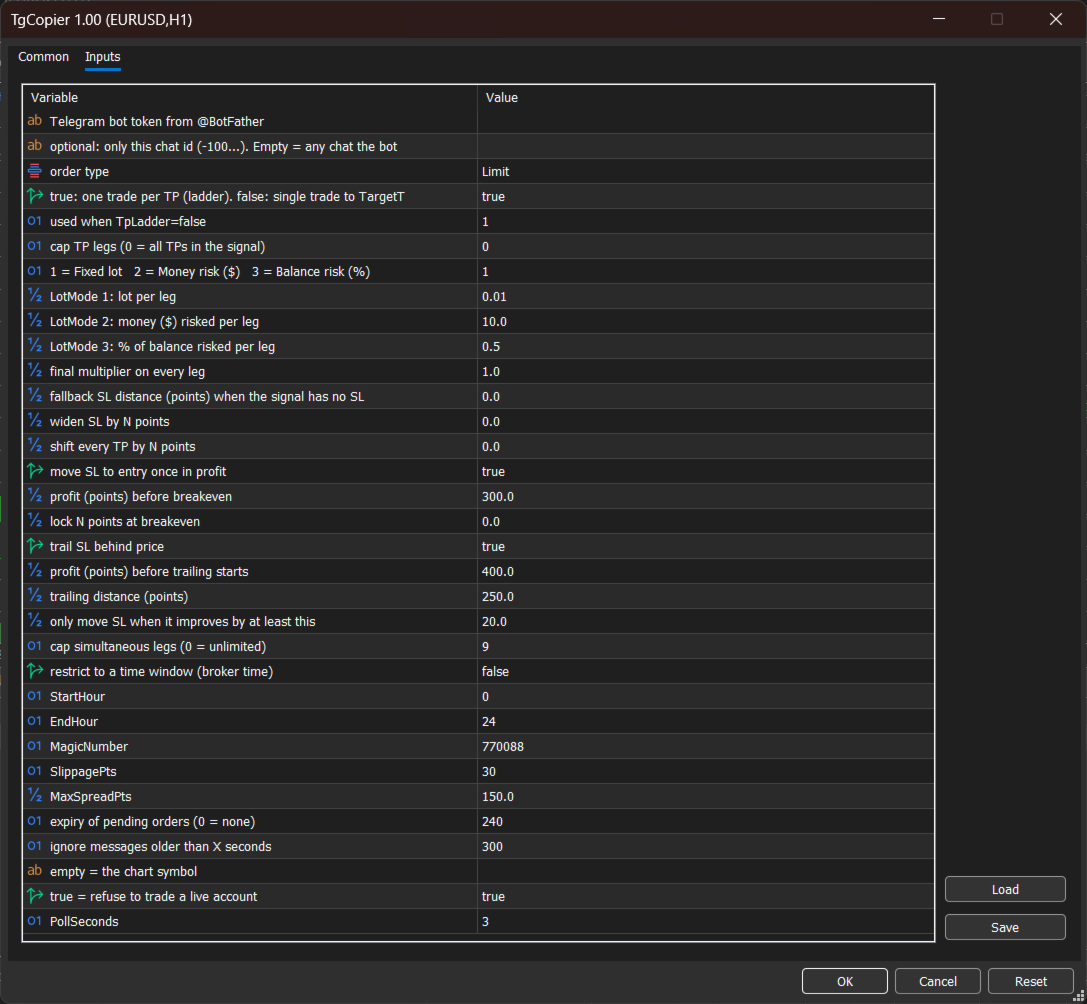The height and width of the screenshot is (1004, 1087).
Task: Click integer icon beside used when TpLadder=false
Action: [35, 220]
